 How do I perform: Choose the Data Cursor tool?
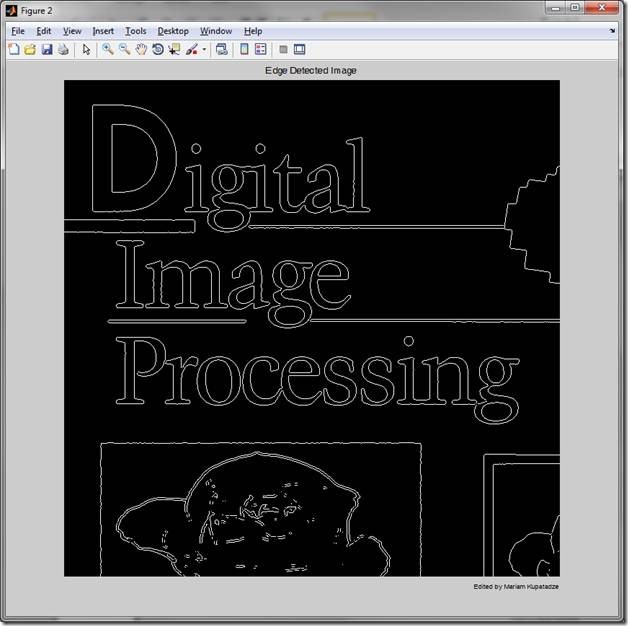(x=174, y=49)
